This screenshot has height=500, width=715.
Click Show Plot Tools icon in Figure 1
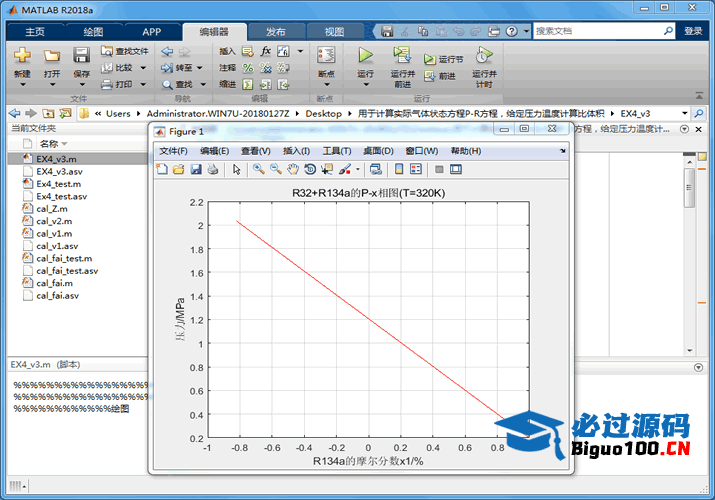click(456, 169)
